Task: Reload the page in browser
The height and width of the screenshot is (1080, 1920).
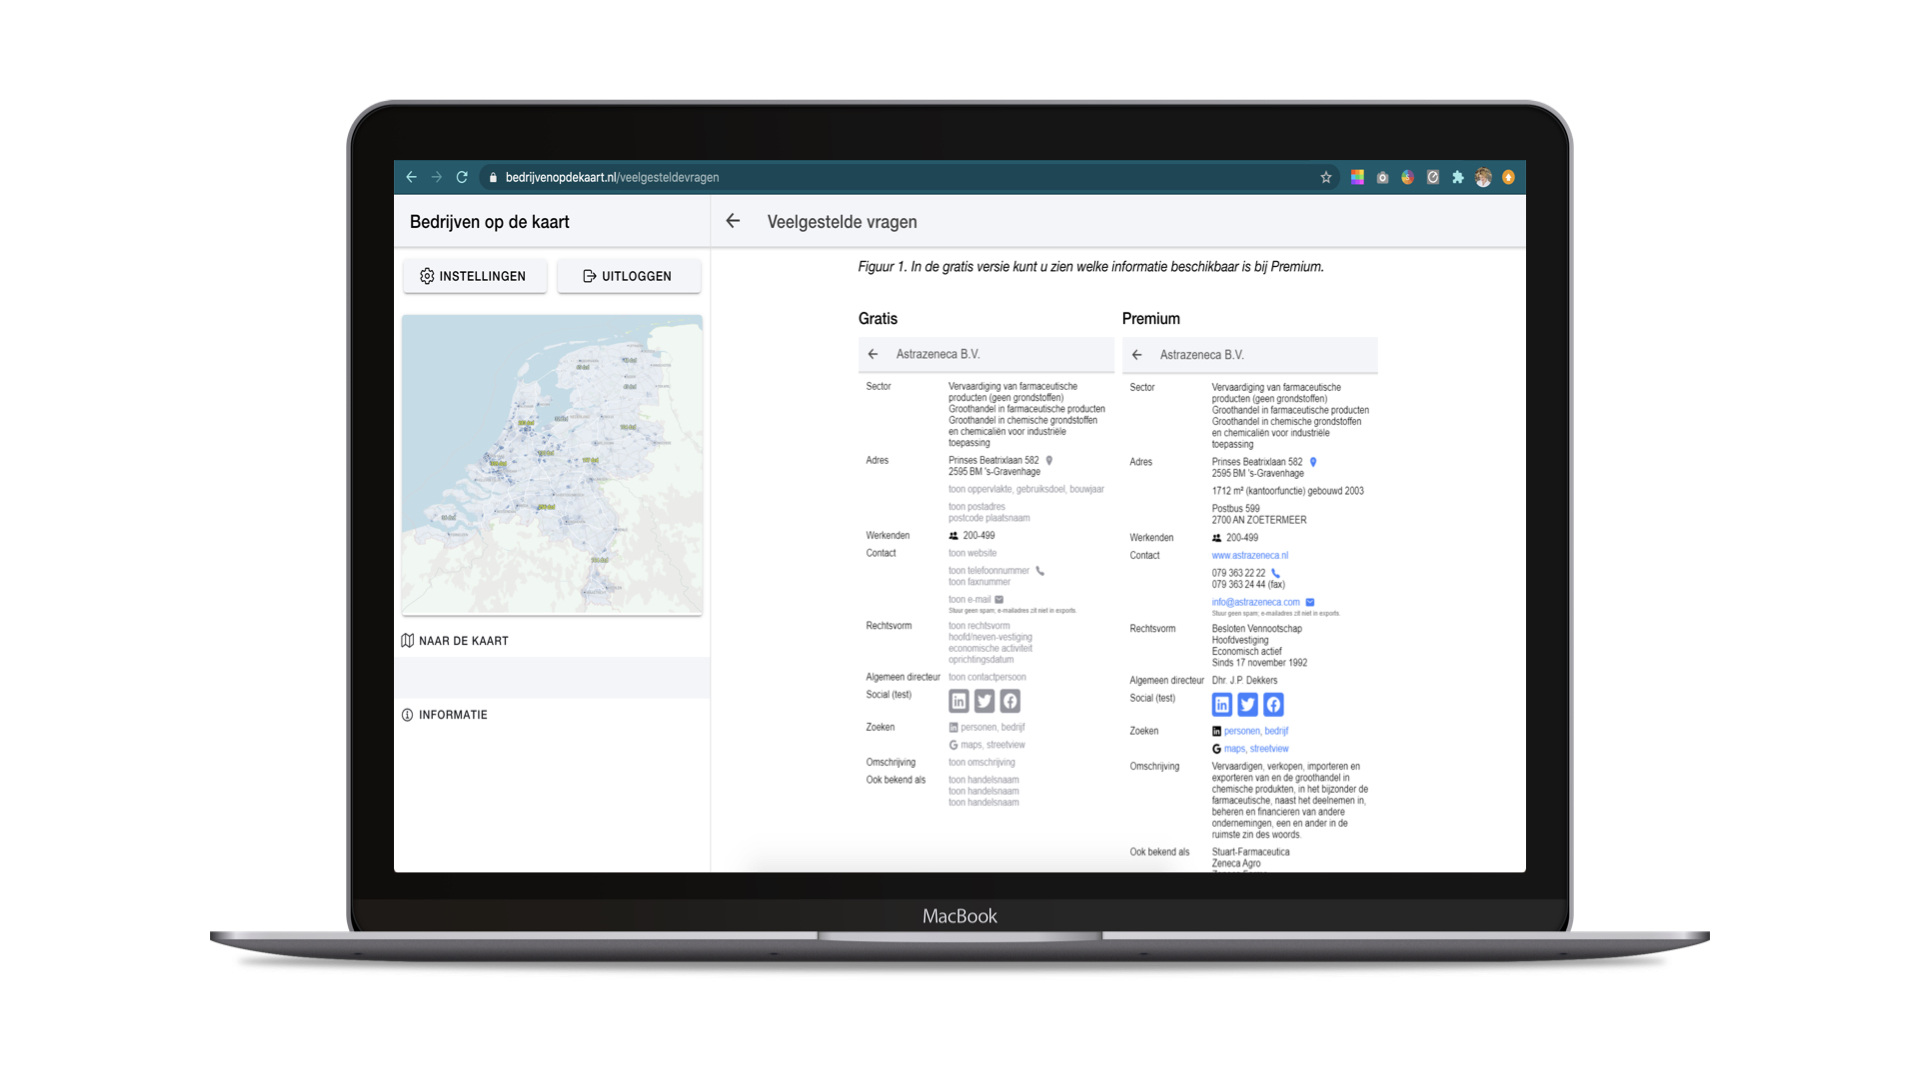Action: [462, 177]
